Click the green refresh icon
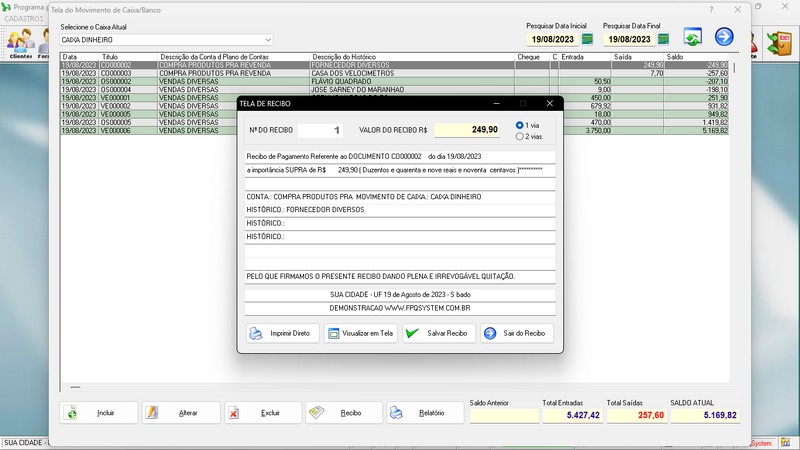 coord(692,38)
